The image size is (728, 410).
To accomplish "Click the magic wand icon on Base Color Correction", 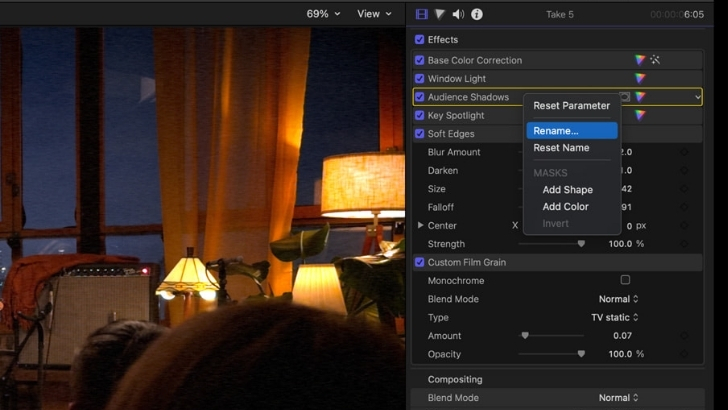I will click(655, 60).
